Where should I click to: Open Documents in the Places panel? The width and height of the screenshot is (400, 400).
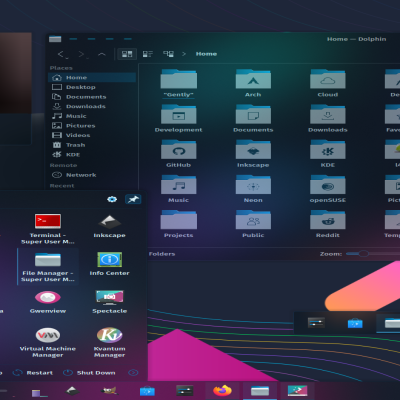92,97
